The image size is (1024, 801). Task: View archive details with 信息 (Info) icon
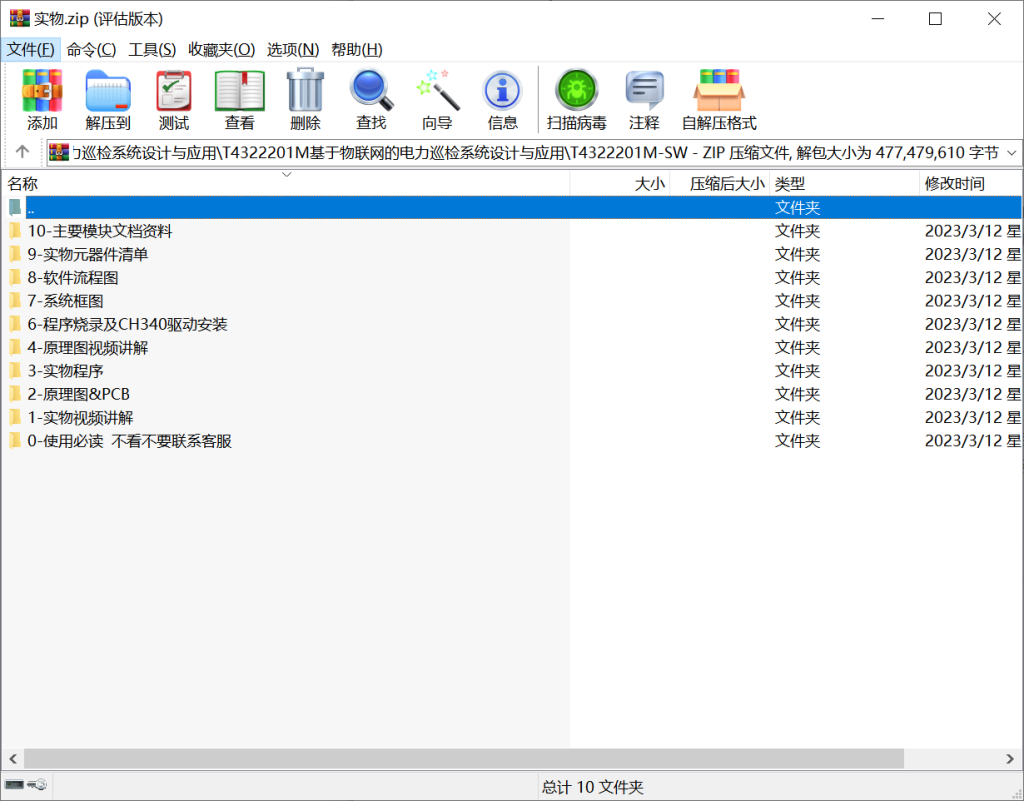(502, 97)
